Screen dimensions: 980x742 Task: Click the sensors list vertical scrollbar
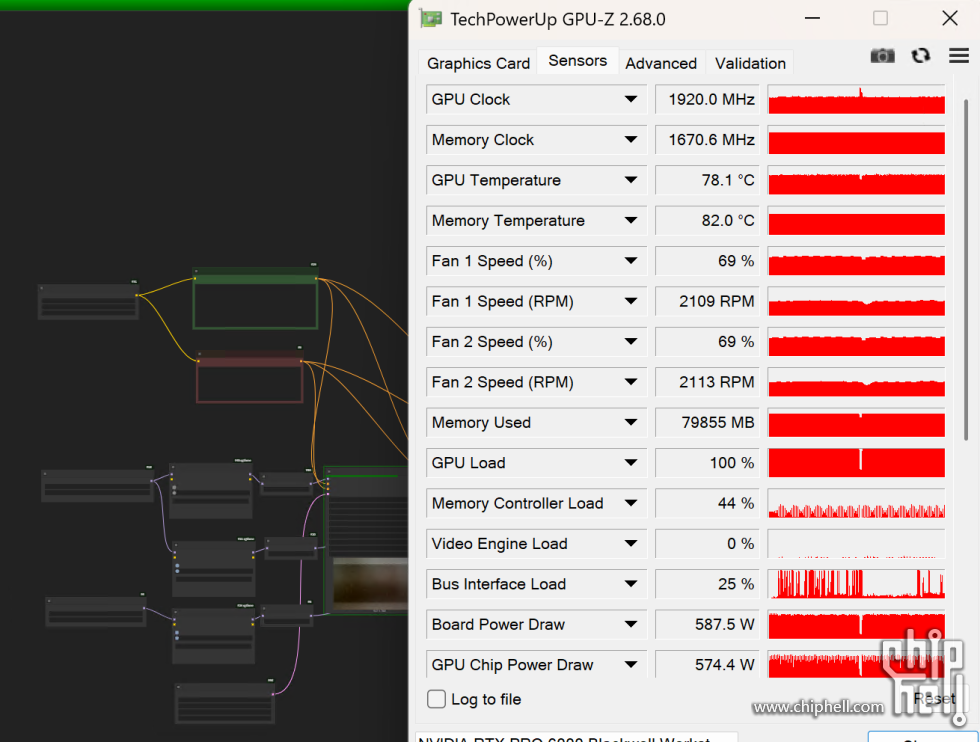[x=966, y=269]
